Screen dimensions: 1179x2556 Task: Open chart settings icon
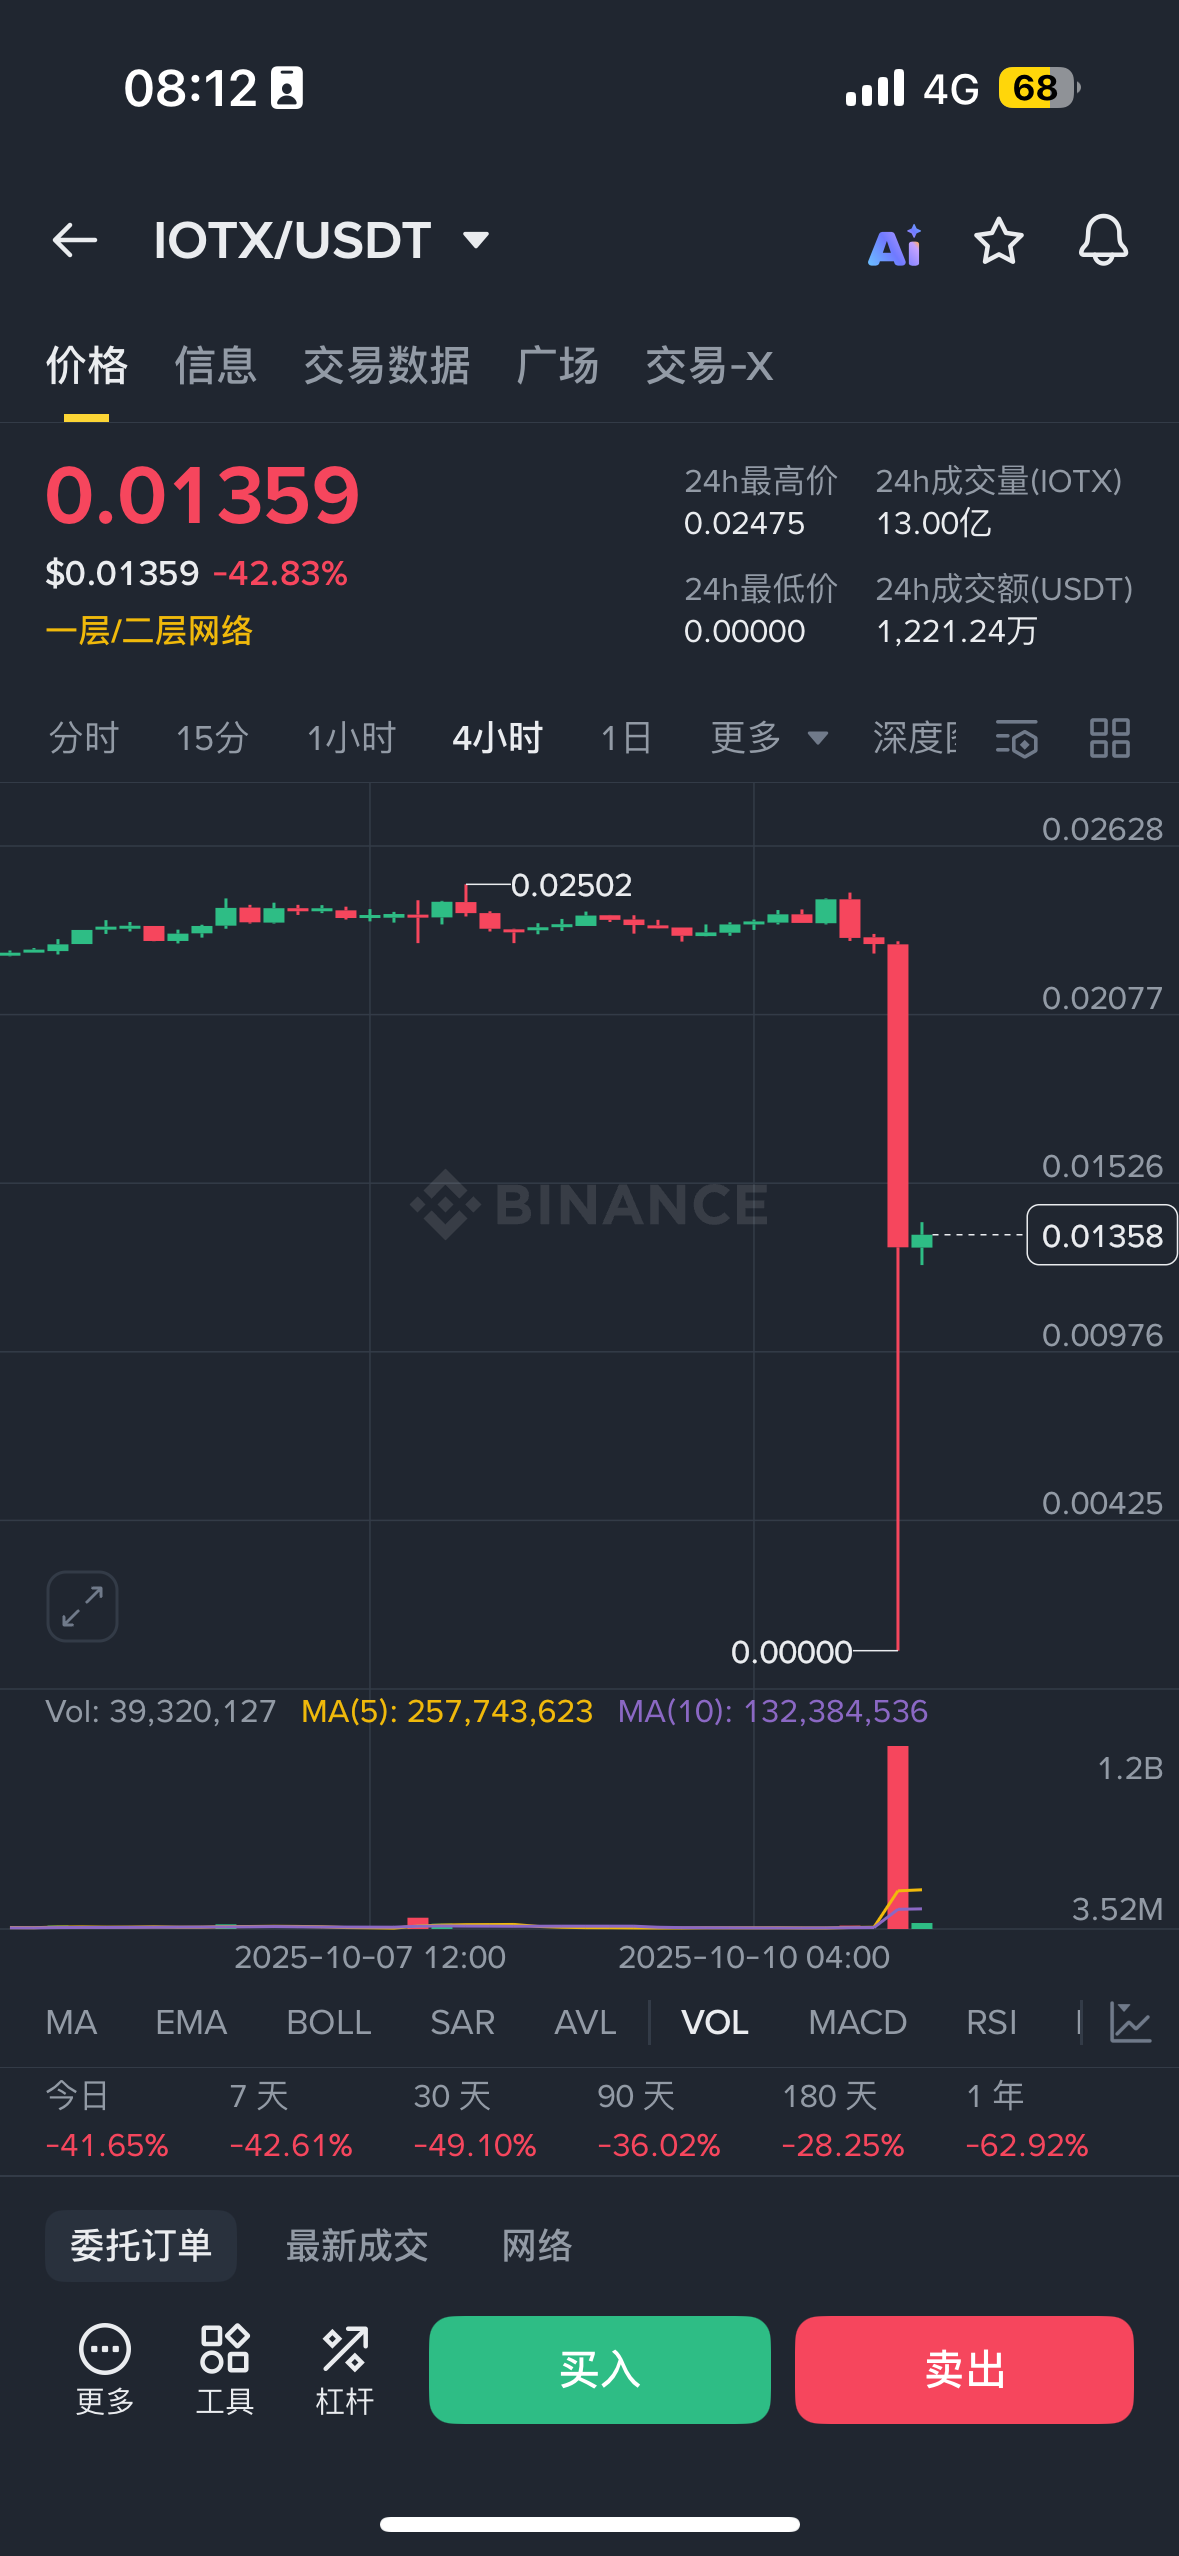(1017, 739)
